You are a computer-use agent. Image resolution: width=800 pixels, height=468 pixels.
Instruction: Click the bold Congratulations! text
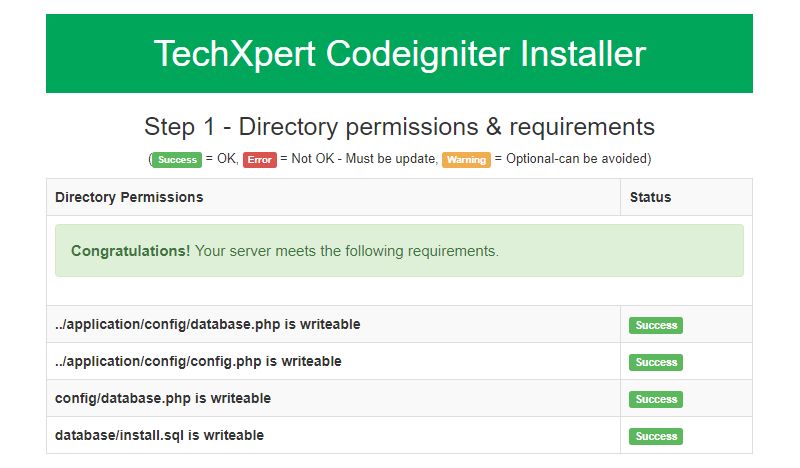click(130, 251)
